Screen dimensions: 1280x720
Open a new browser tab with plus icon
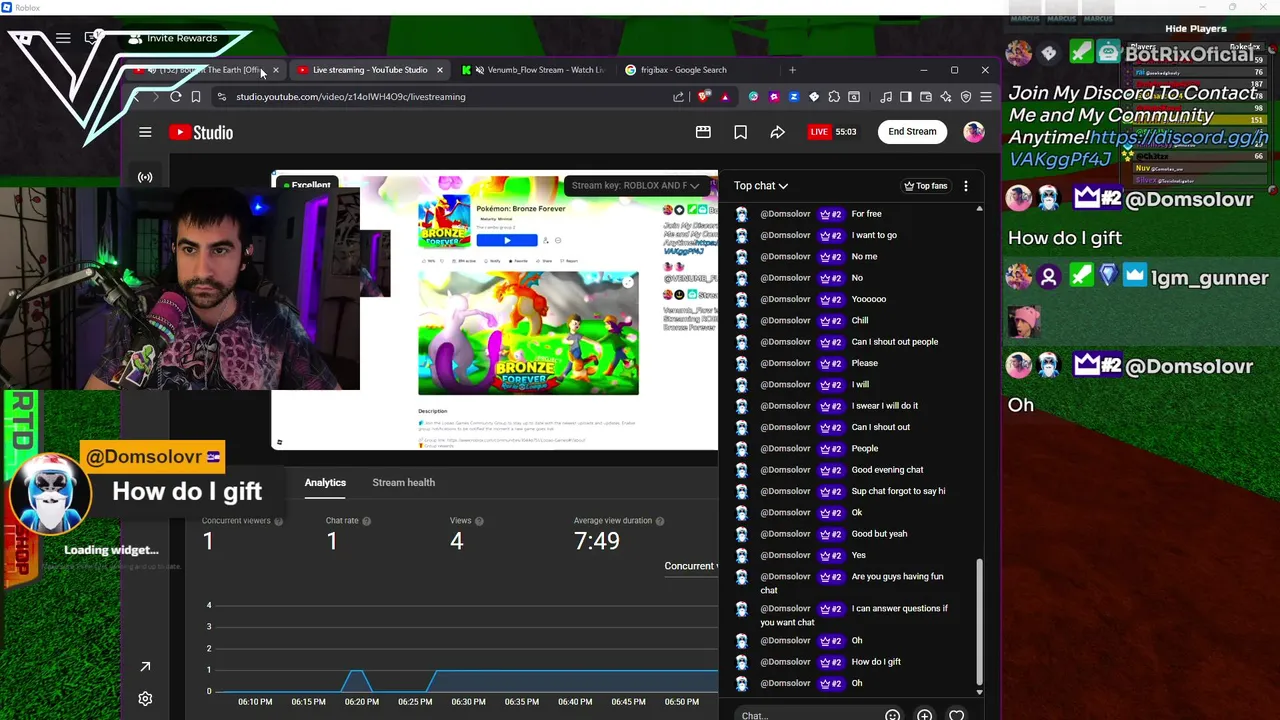[792, 70]
